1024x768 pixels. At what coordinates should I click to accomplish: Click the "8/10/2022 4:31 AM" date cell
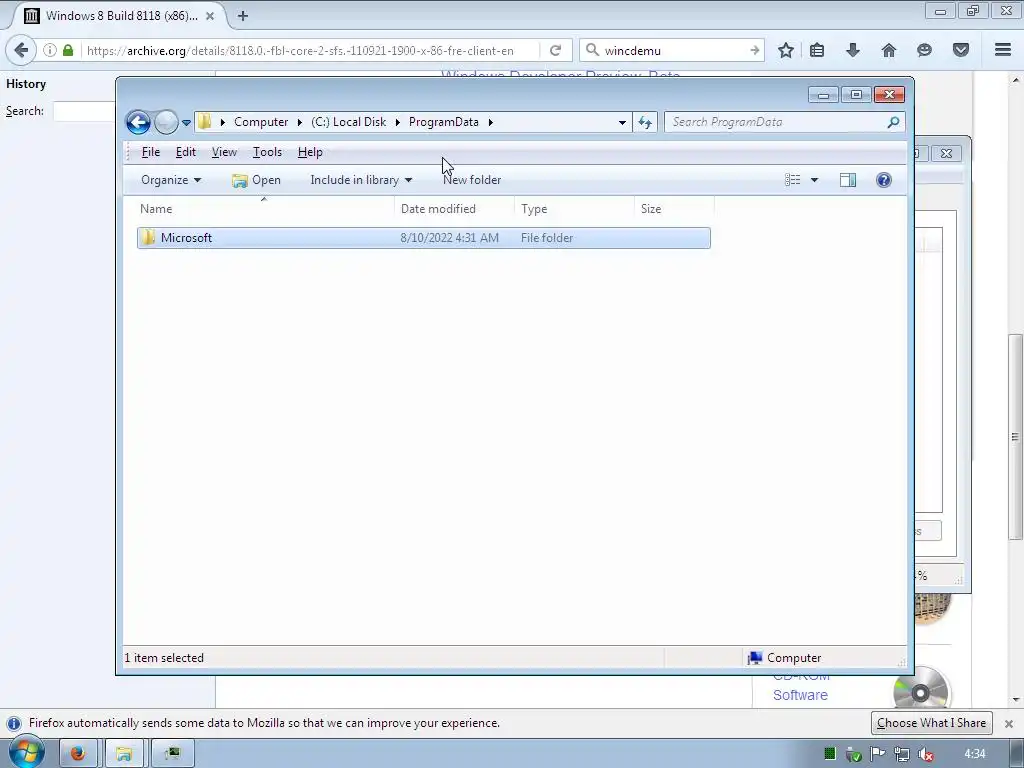449,238
